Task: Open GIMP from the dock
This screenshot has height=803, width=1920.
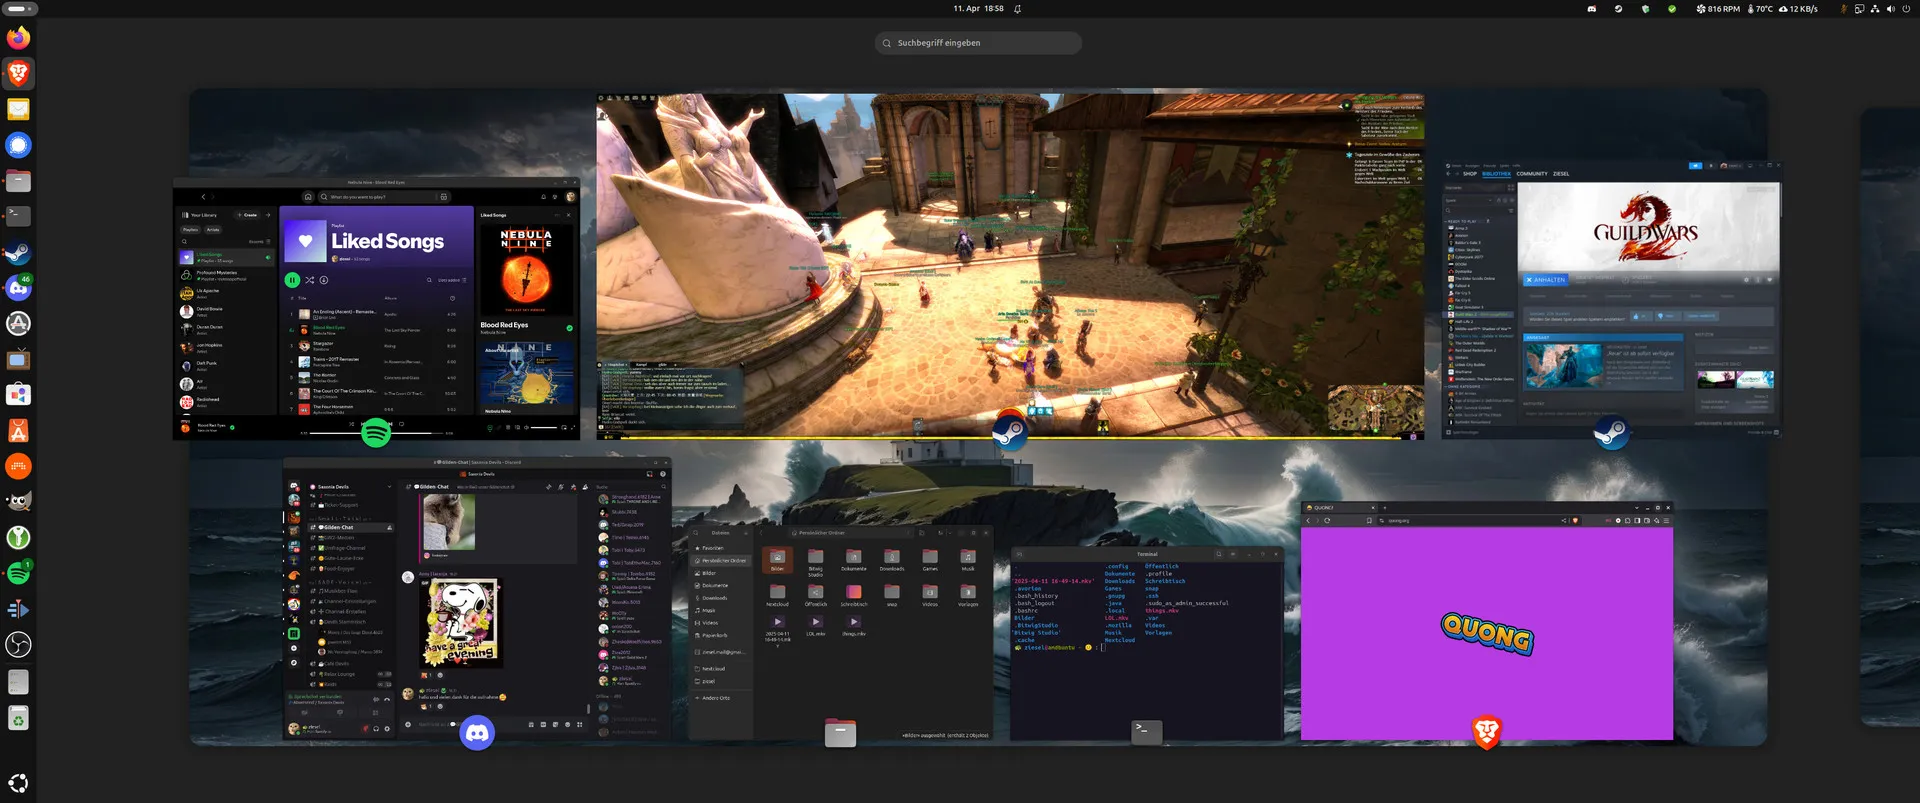Action: pyautogui.click(x=18, y=501)
